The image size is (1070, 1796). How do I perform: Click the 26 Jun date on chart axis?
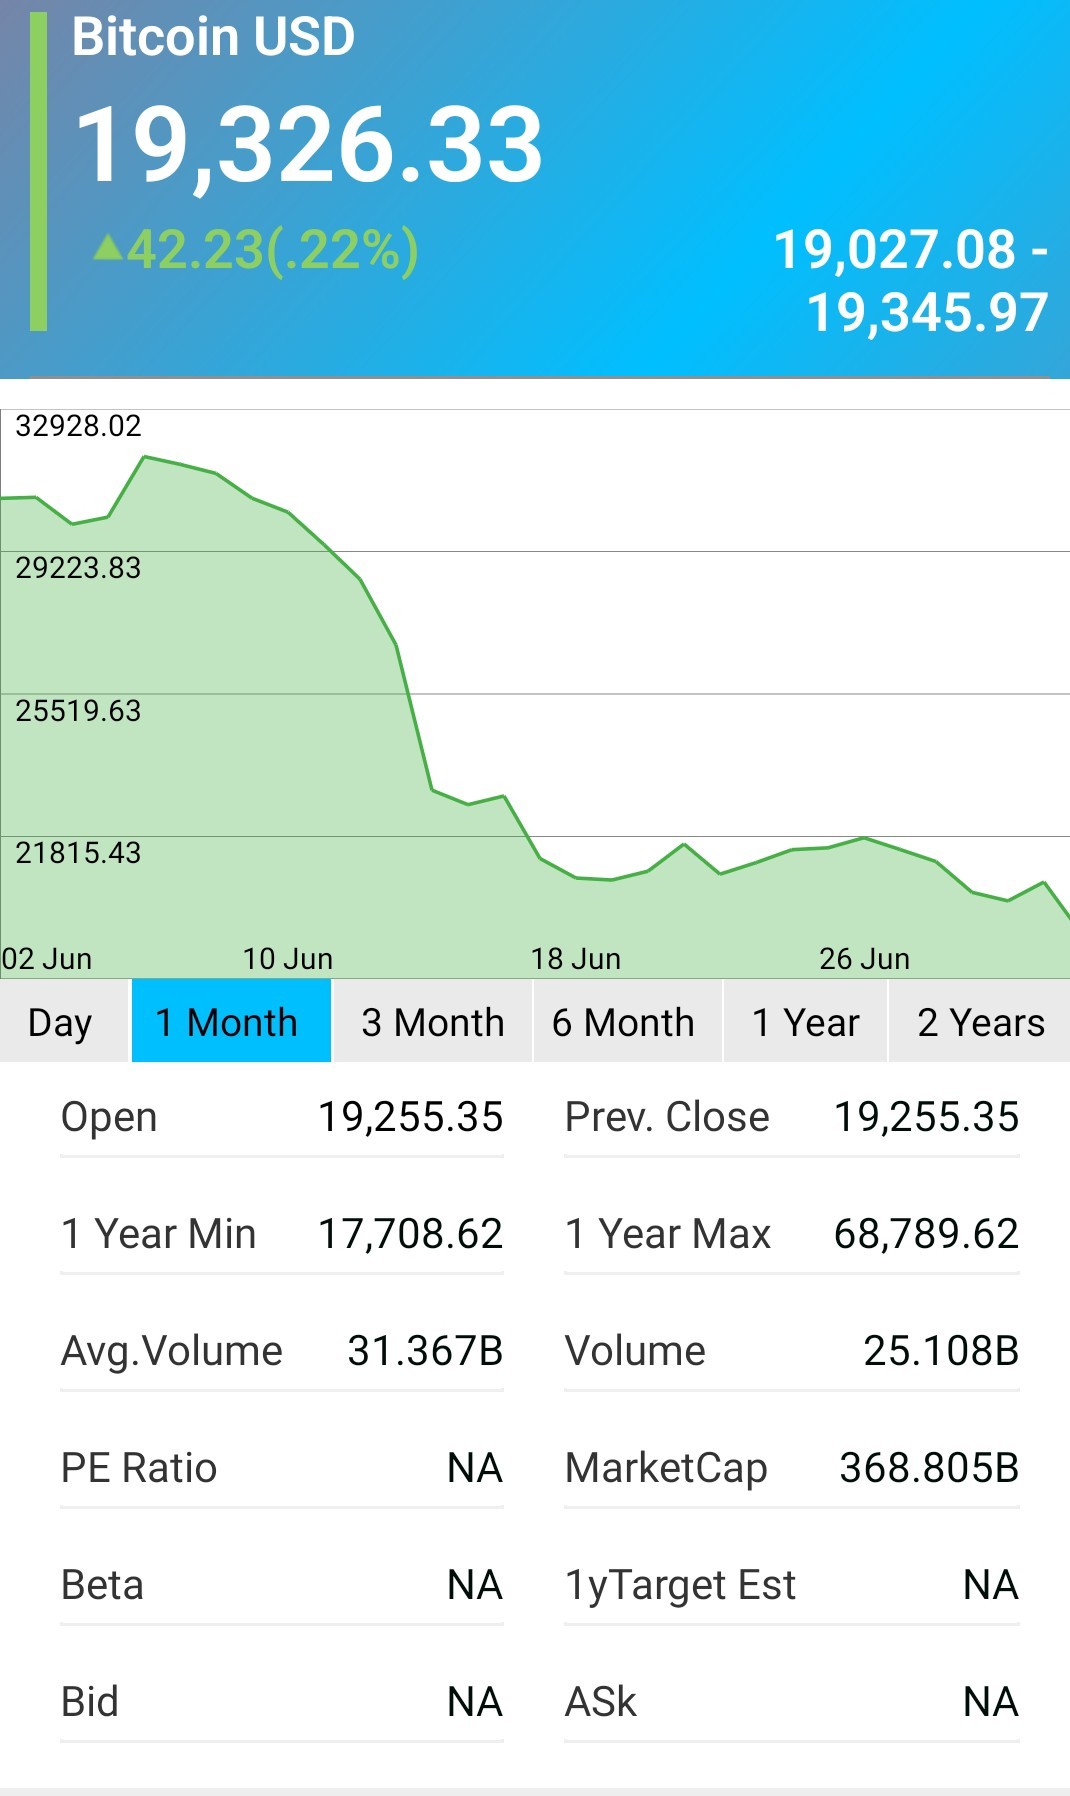(864, 959)
